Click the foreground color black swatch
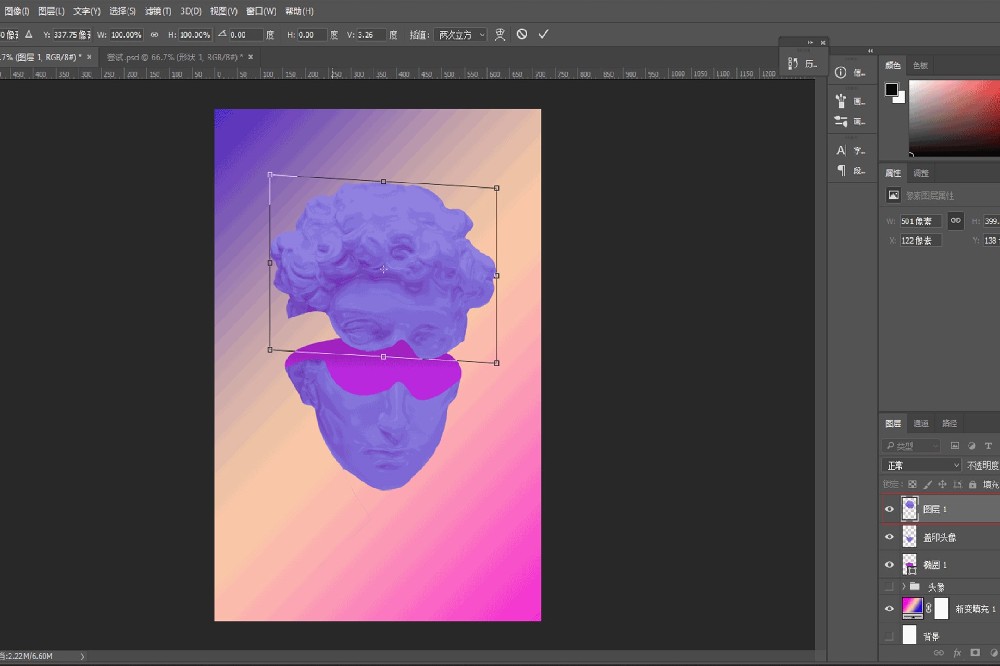Screen dimensions: 1000x666 coord(891,89)
